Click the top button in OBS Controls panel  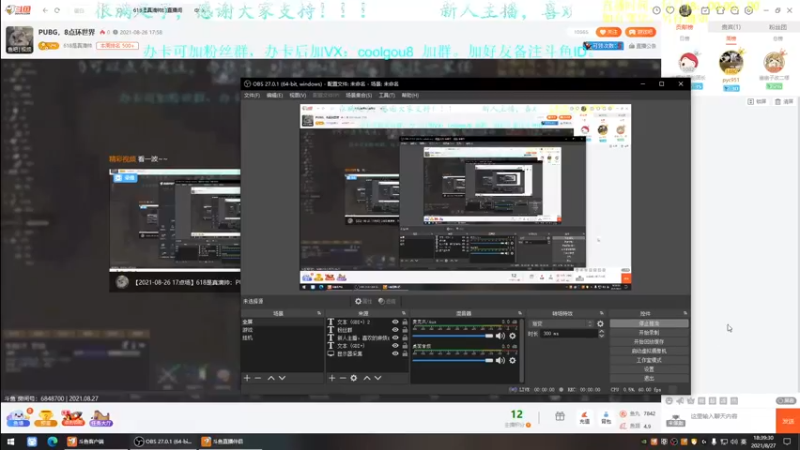(x=648, y=323)
